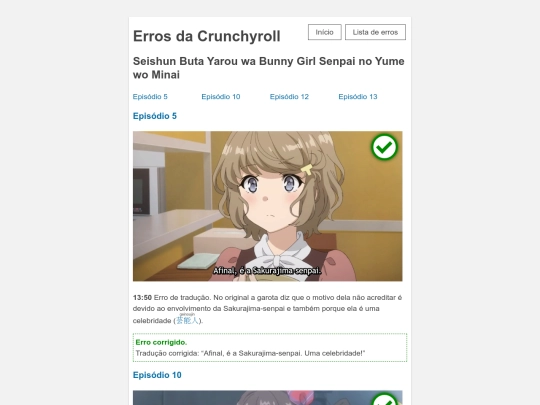Open the Início button
The width and height of the screenshot is (540, 405).
[x=324, y=32]
